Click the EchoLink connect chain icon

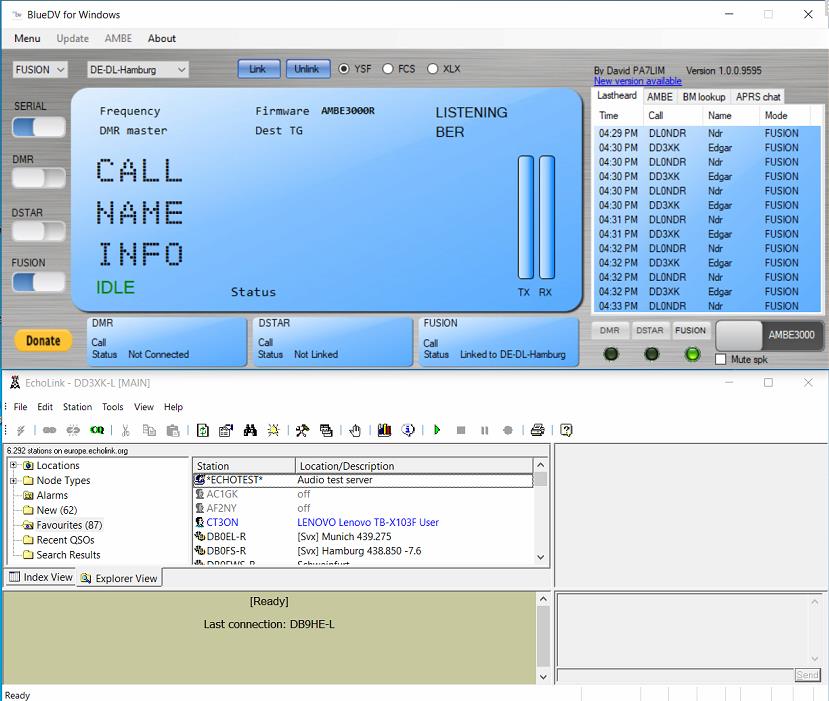pyautogui.click(x=49, y=430)
